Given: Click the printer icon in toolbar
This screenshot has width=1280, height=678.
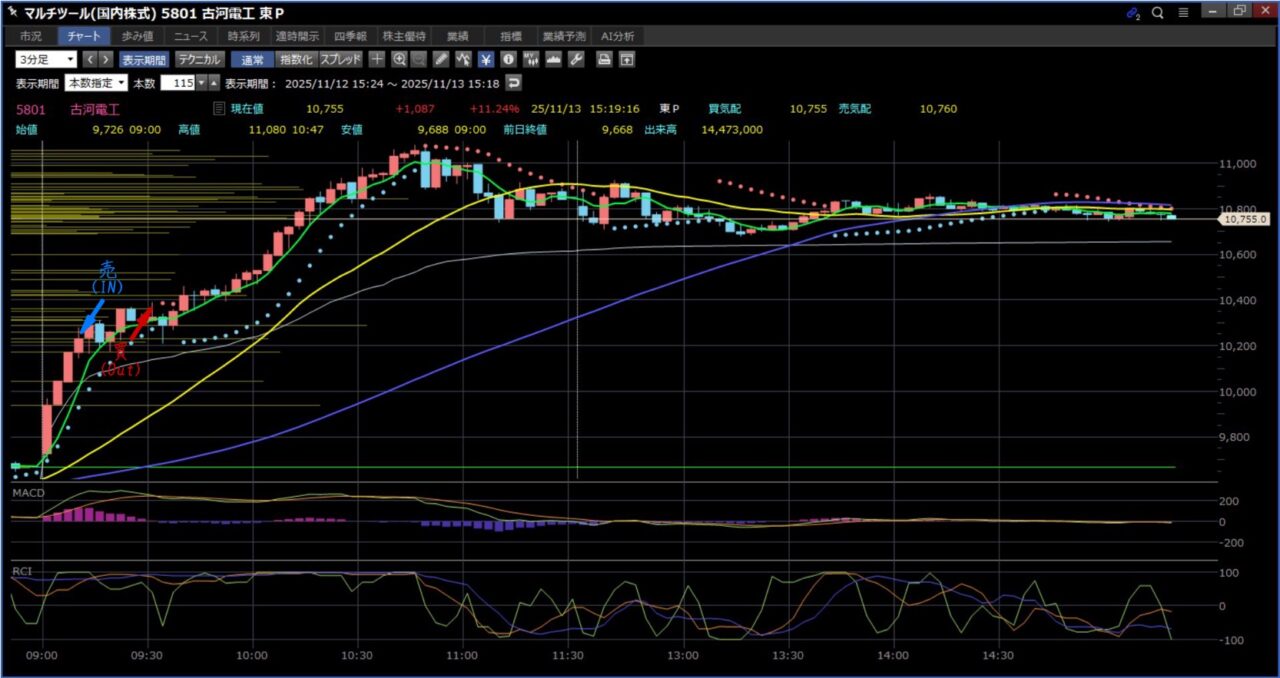Looking at the screenshot, I should click(x=604, y=59).
